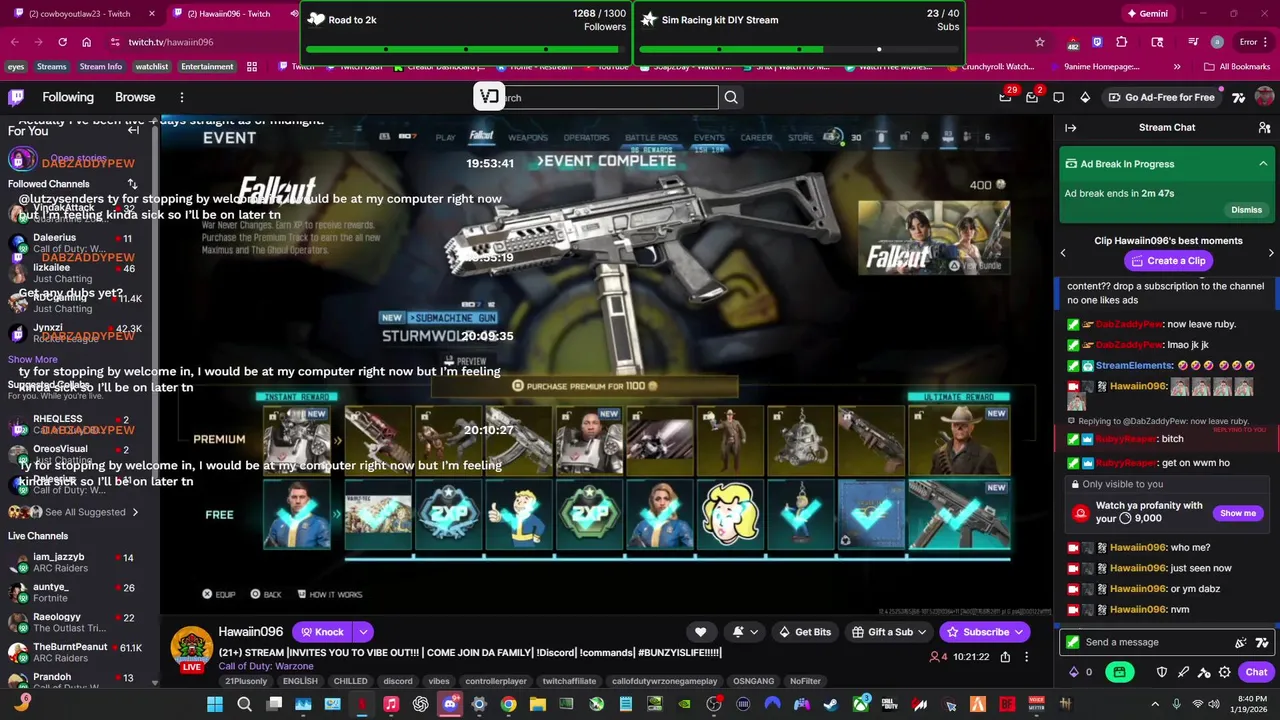Open the watchlist bookmark folder
The height and width of the screenshot is (720, 1280).
coord(152,67)
